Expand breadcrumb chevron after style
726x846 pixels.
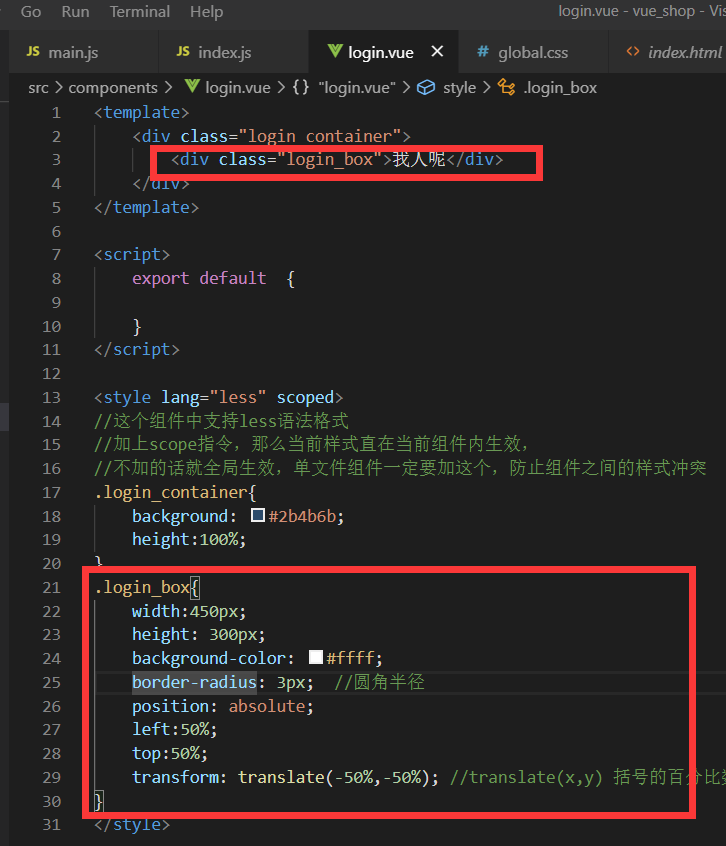487,87
